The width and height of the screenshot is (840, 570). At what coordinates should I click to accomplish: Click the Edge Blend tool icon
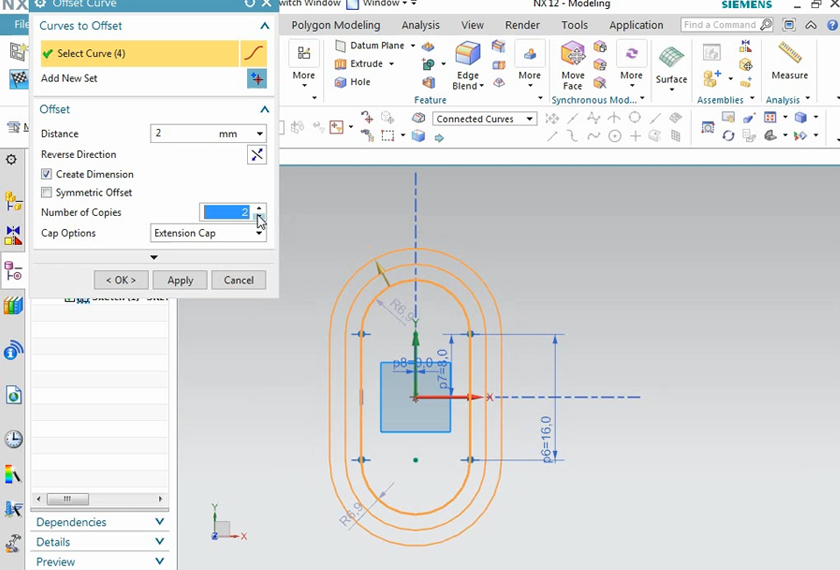[467, 54]
